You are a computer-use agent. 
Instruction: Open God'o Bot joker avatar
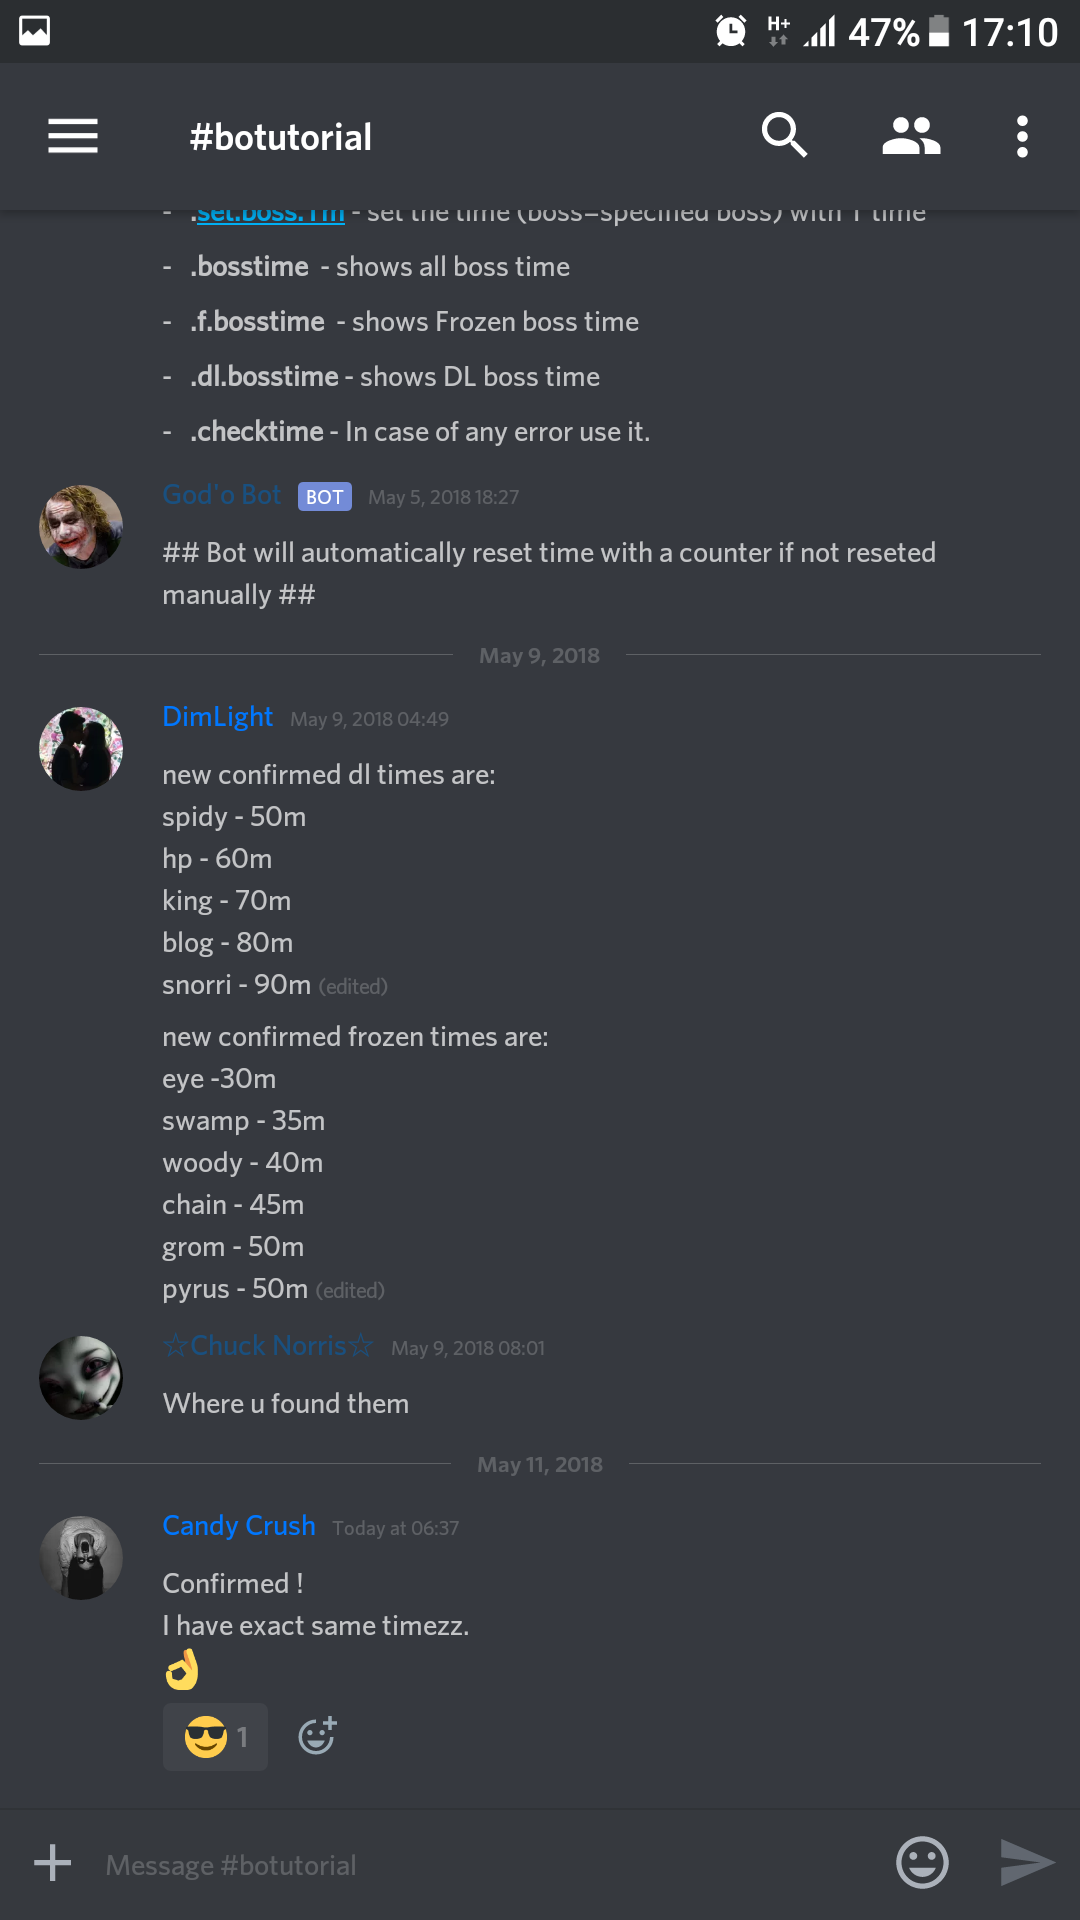[81, 527]
